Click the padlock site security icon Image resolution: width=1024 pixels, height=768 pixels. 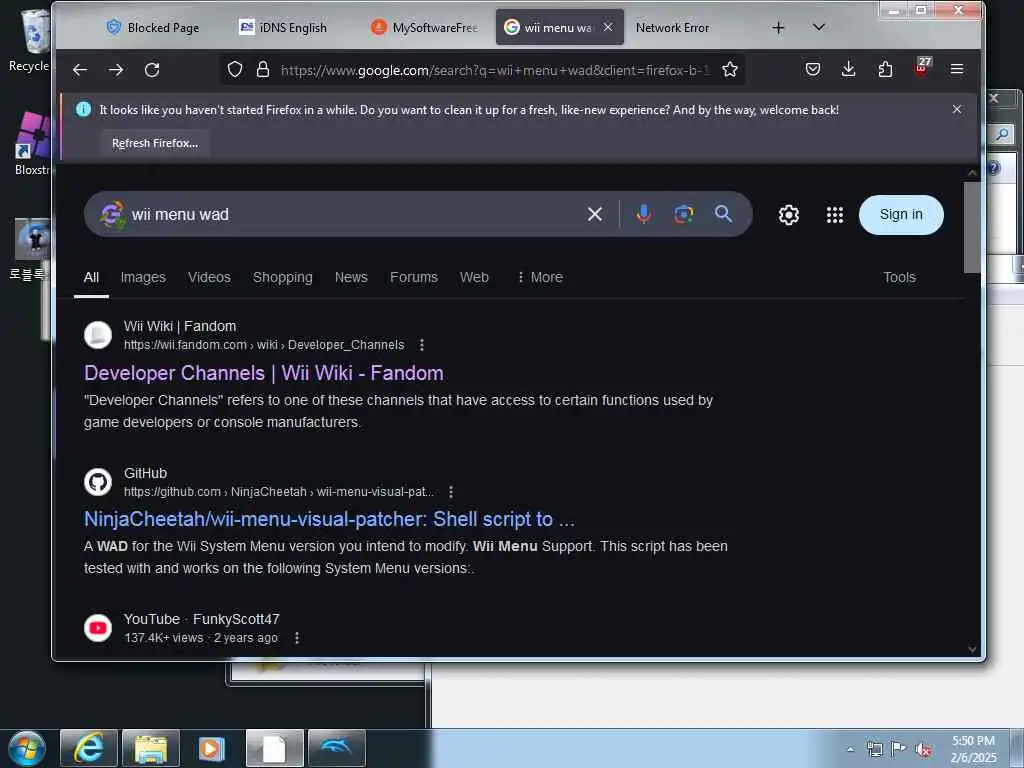(263, 69)
